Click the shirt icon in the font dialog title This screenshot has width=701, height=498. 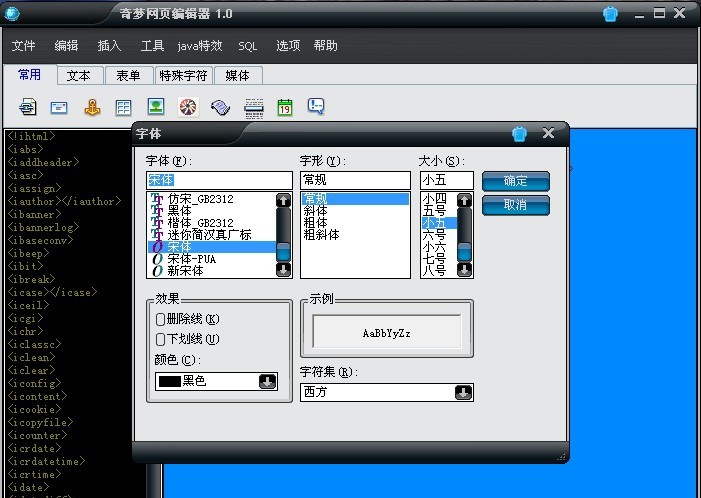[x=519, y=134]
